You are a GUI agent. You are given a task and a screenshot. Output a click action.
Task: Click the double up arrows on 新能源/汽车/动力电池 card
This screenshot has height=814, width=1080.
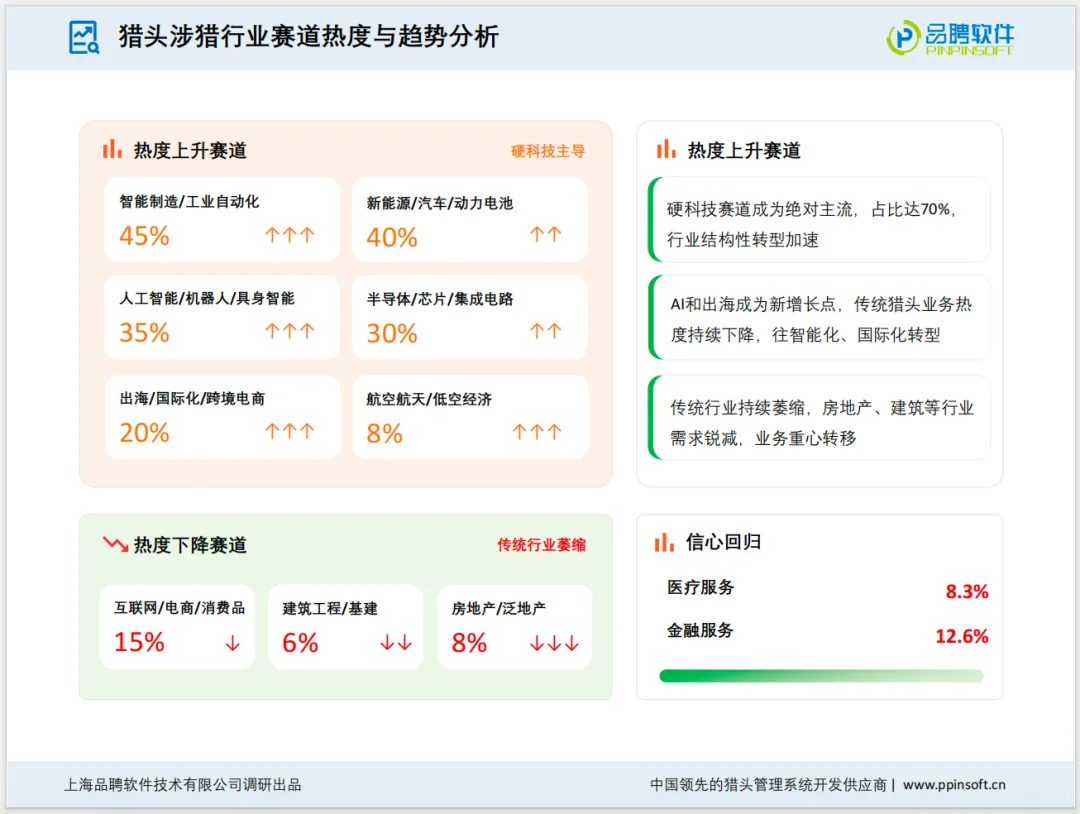coord(546,235)
